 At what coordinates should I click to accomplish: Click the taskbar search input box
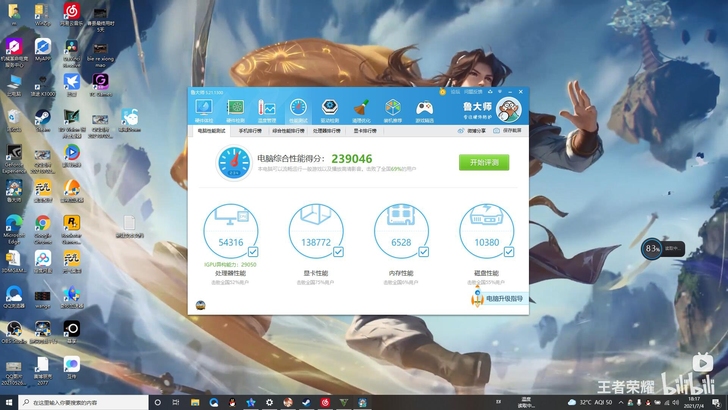pyautogui.click(x=84, y=402)
